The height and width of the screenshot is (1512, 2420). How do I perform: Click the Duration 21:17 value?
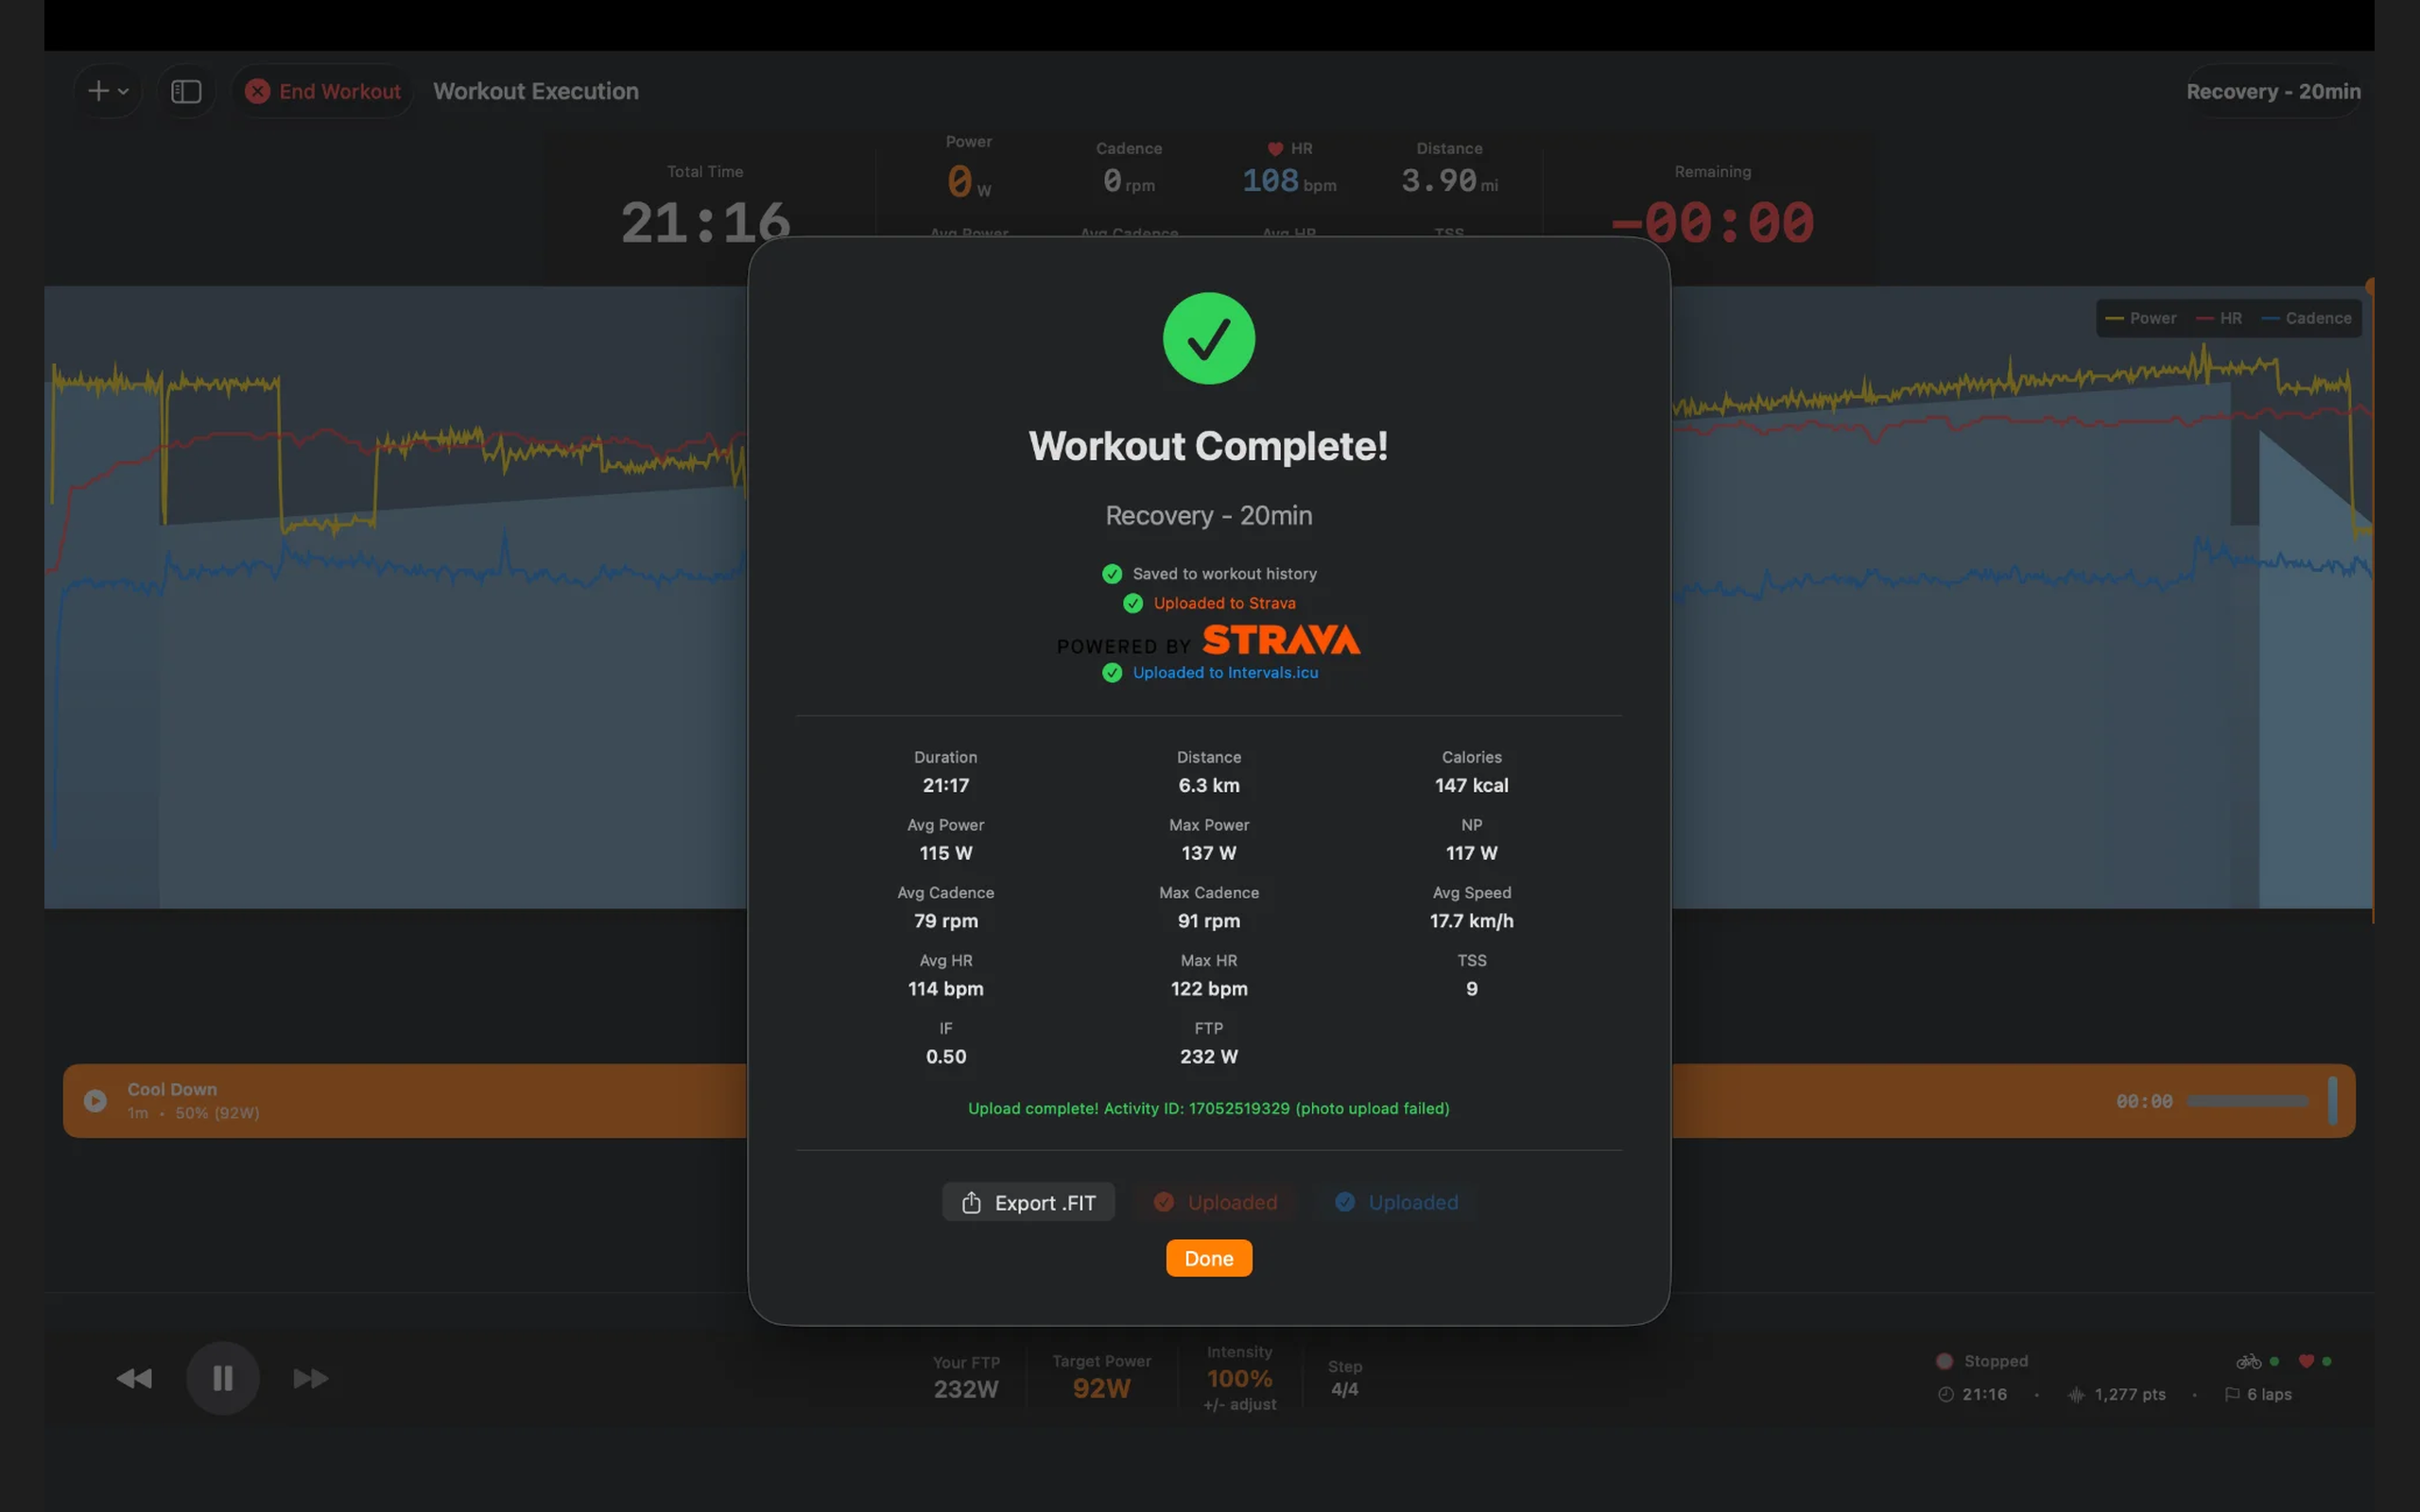(945, 785)
